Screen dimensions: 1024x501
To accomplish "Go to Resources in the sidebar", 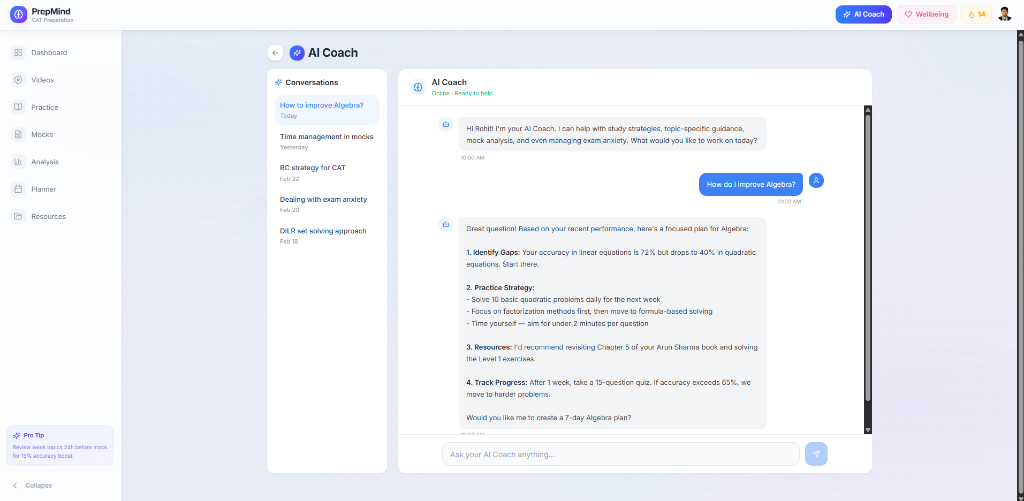I will tap(60, 216).
